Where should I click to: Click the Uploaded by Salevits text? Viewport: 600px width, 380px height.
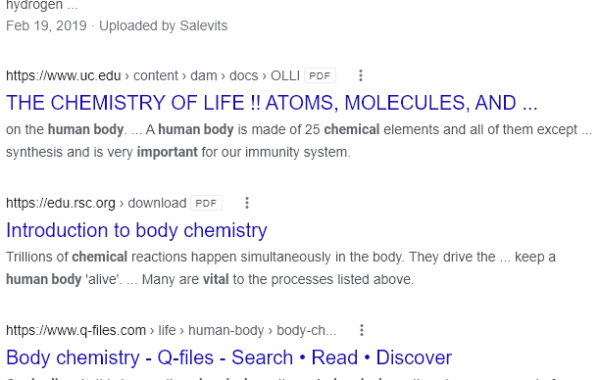pyautogui.click(x=163, y=26)
